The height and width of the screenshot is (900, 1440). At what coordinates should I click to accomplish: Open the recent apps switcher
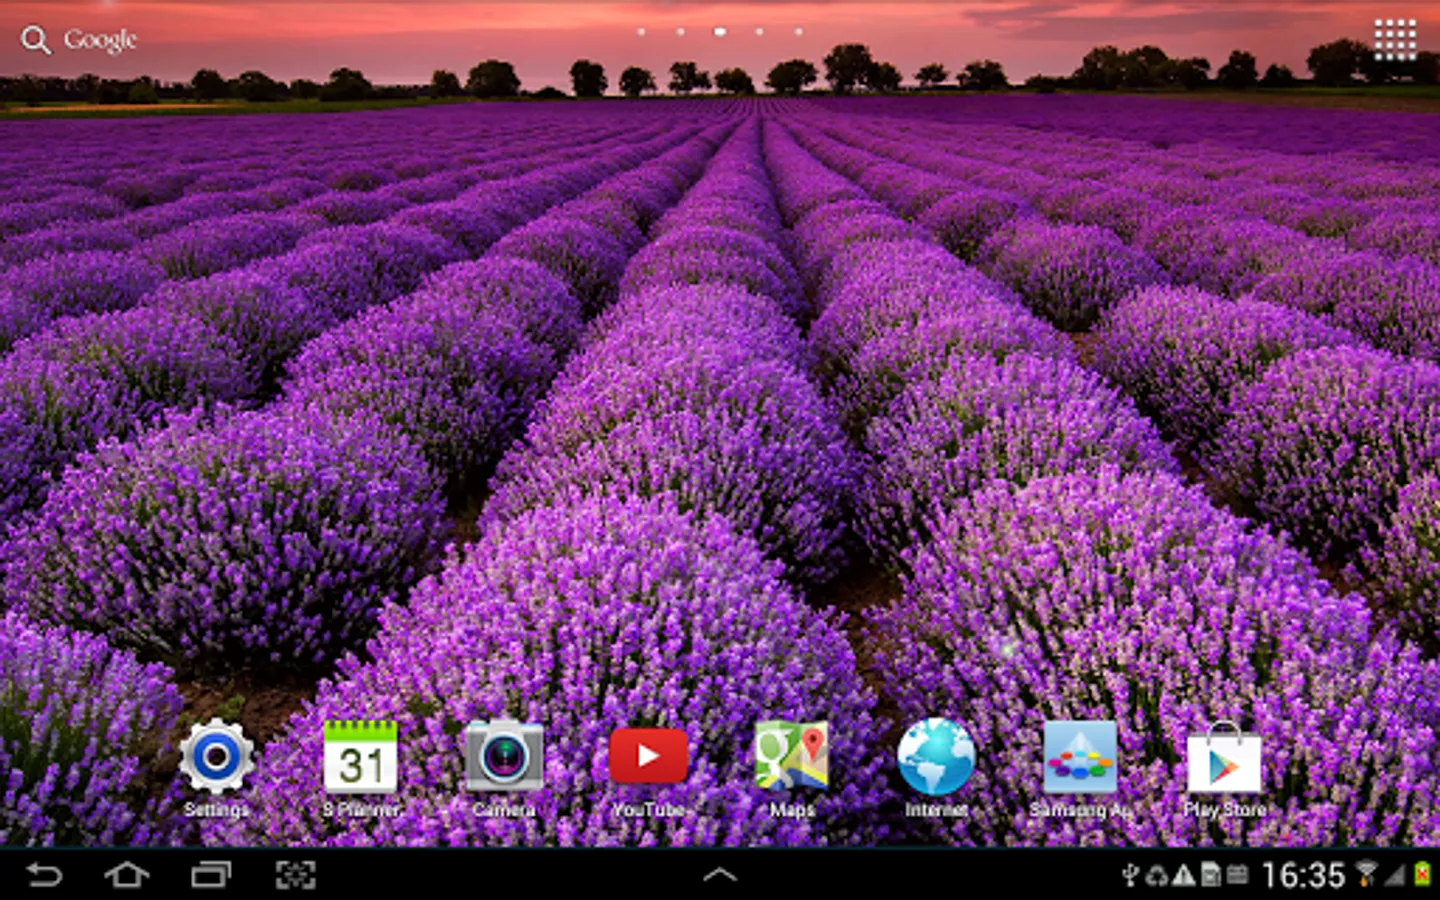pyautogui.click(x=211, y=876)
